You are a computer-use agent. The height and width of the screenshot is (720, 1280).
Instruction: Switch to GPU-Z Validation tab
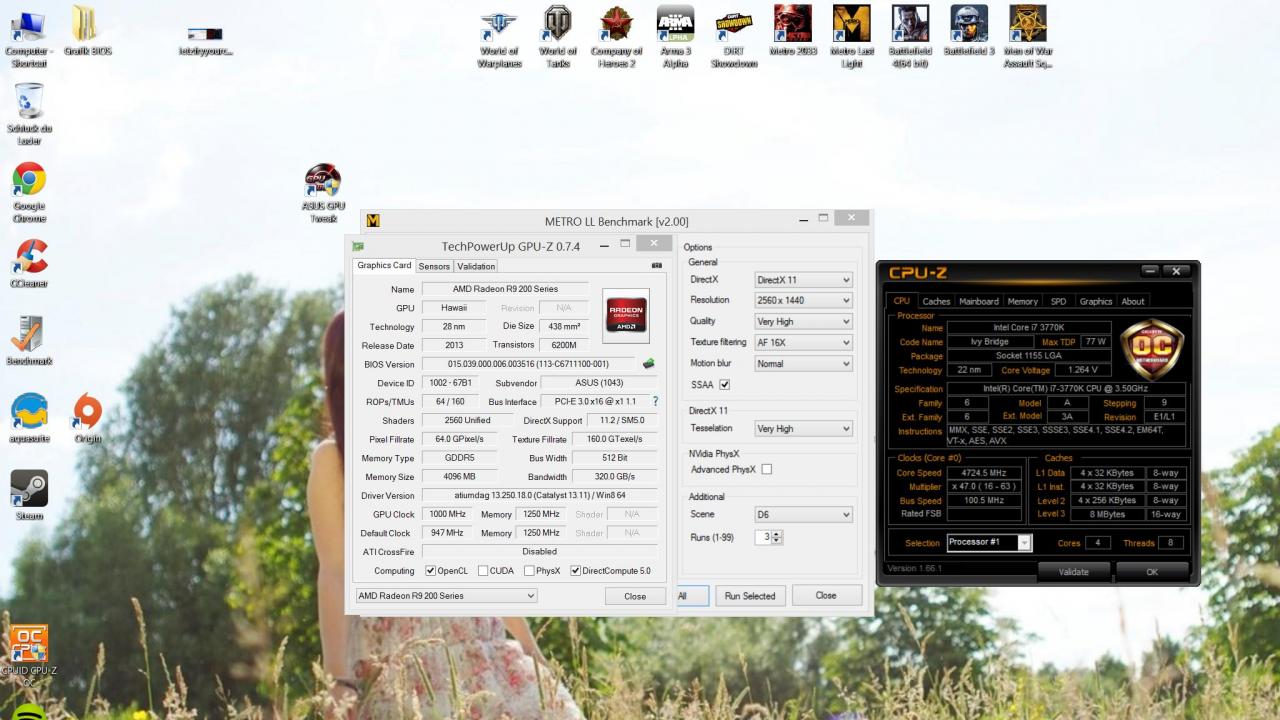(476, 266)
